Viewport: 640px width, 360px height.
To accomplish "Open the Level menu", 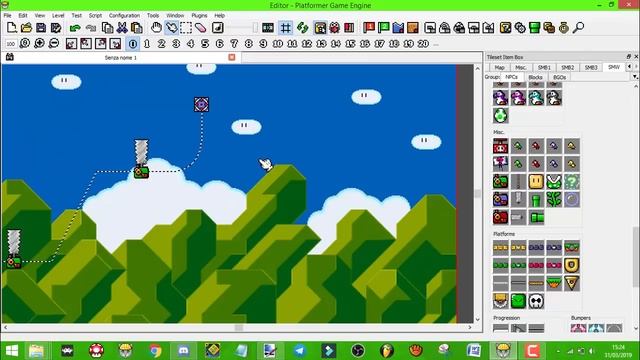I will pyautogui.click(x=58, y=15).
